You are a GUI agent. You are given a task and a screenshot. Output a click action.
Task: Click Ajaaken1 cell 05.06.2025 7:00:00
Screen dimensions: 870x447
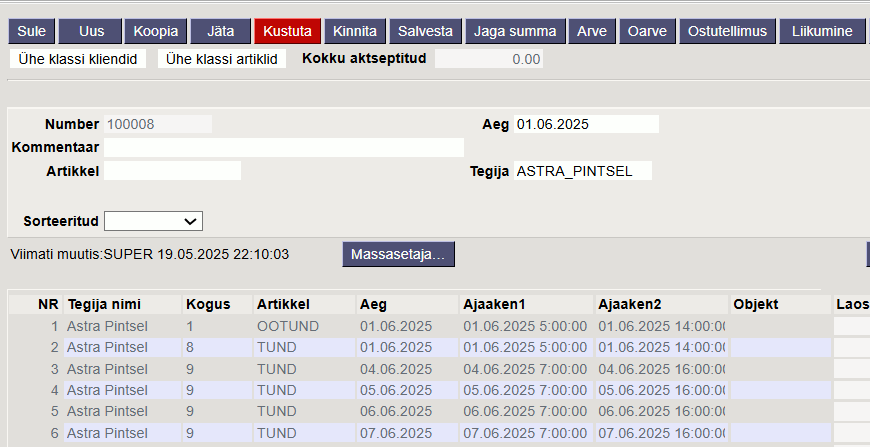coord(527,390)
